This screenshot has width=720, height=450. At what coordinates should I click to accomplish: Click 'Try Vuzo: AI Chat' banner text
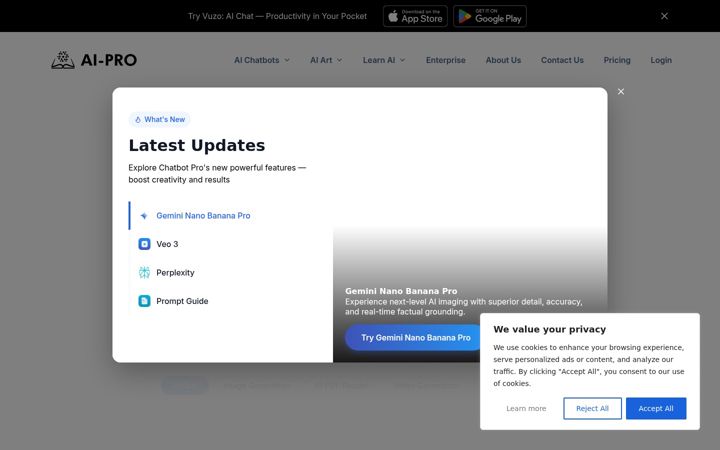pos(277,16)
